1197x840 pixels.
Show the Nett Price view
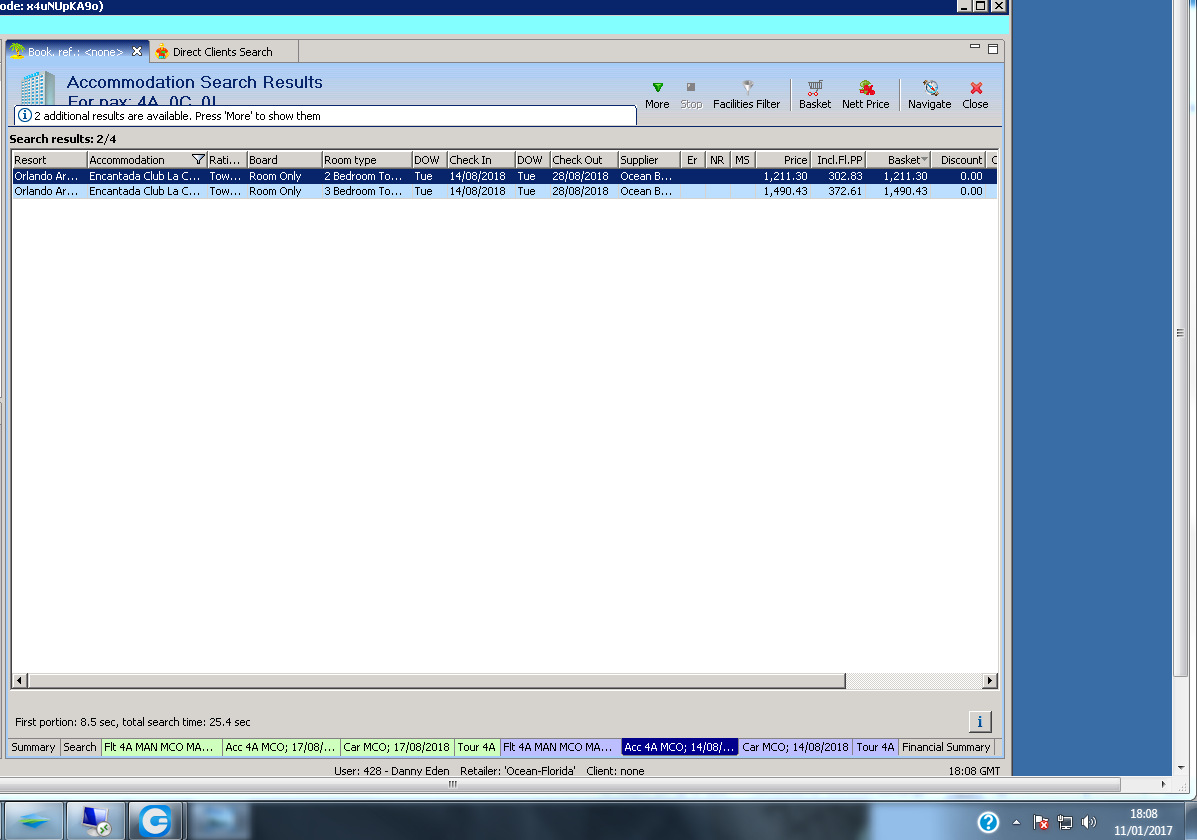click(x=866, y=95)
